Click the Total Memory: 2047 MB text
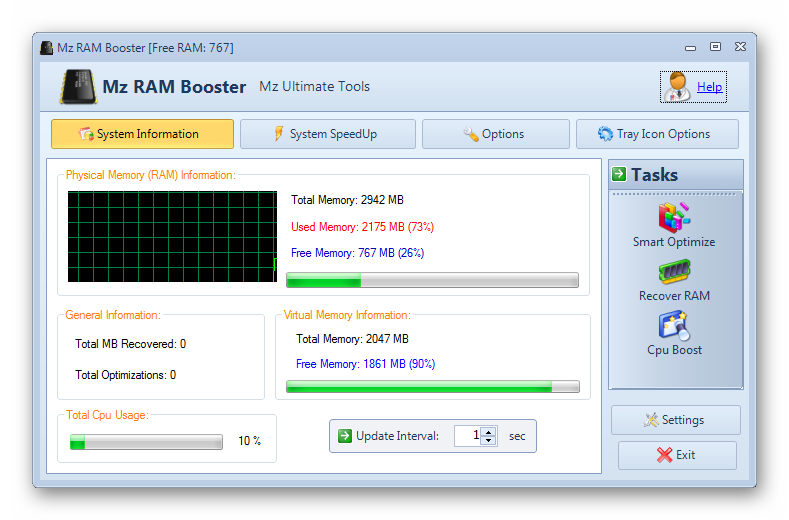789x520 pixels. pos(352,339)
